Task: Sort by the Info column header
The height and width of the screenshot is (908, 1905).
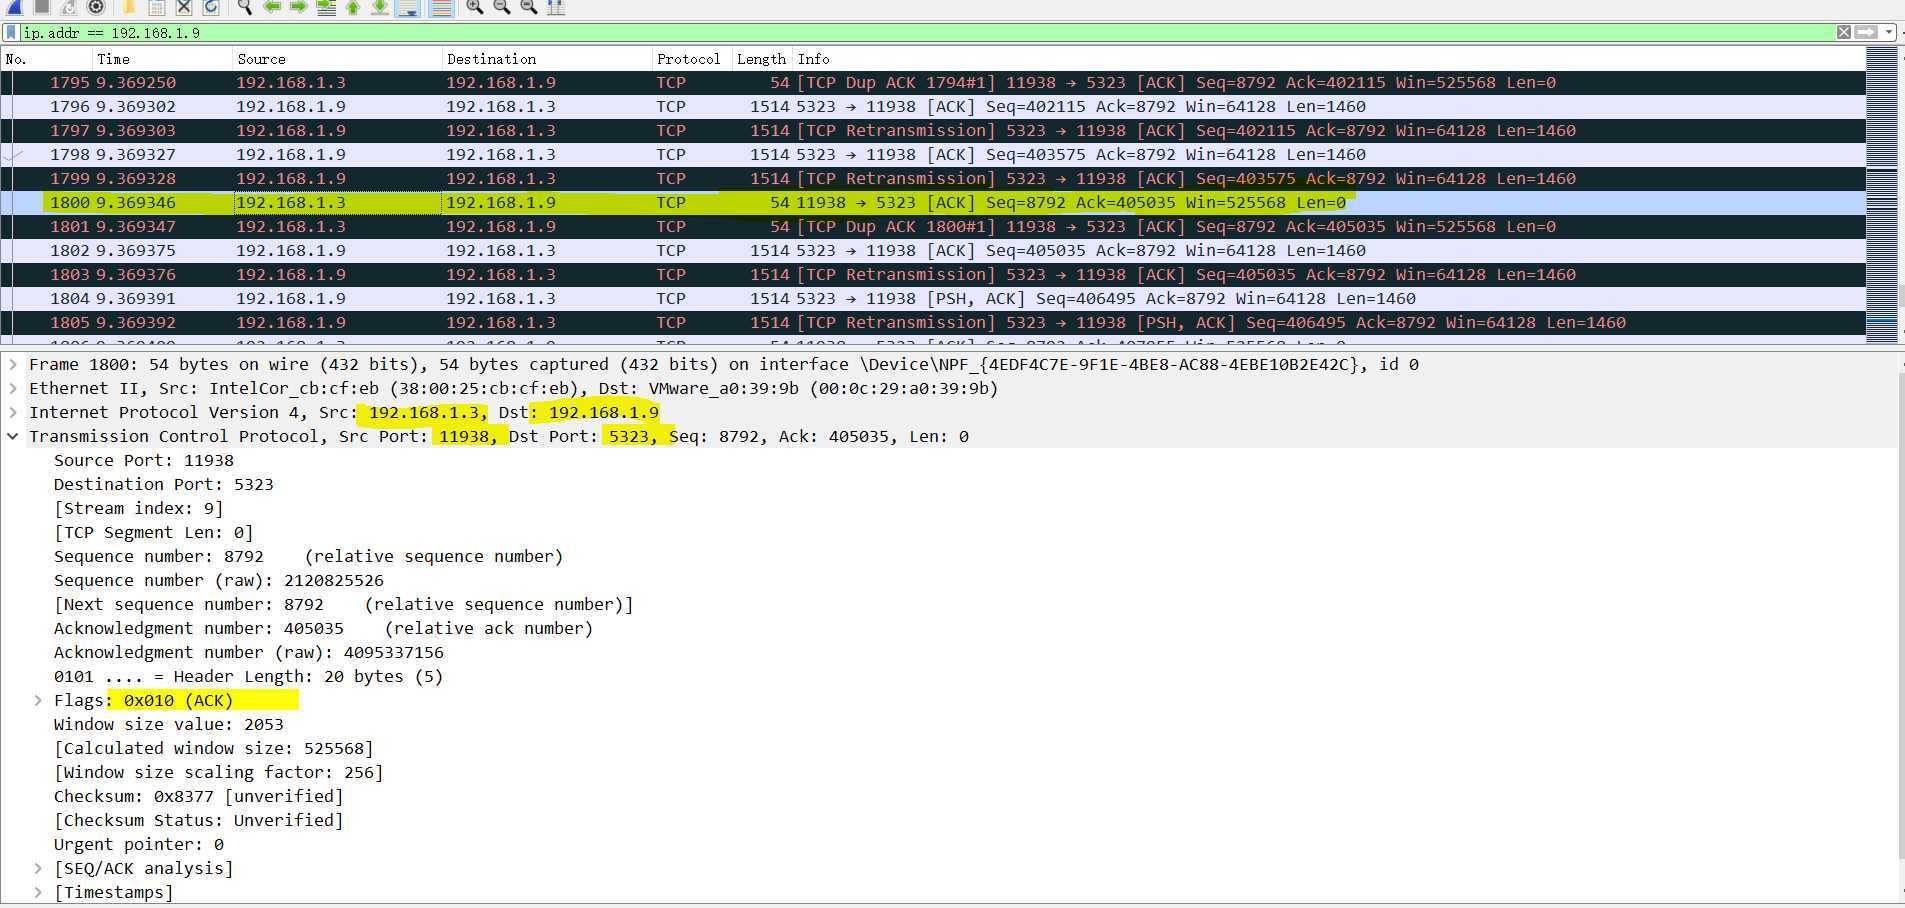Action: pyautogui.click(x=1329, y=59)
